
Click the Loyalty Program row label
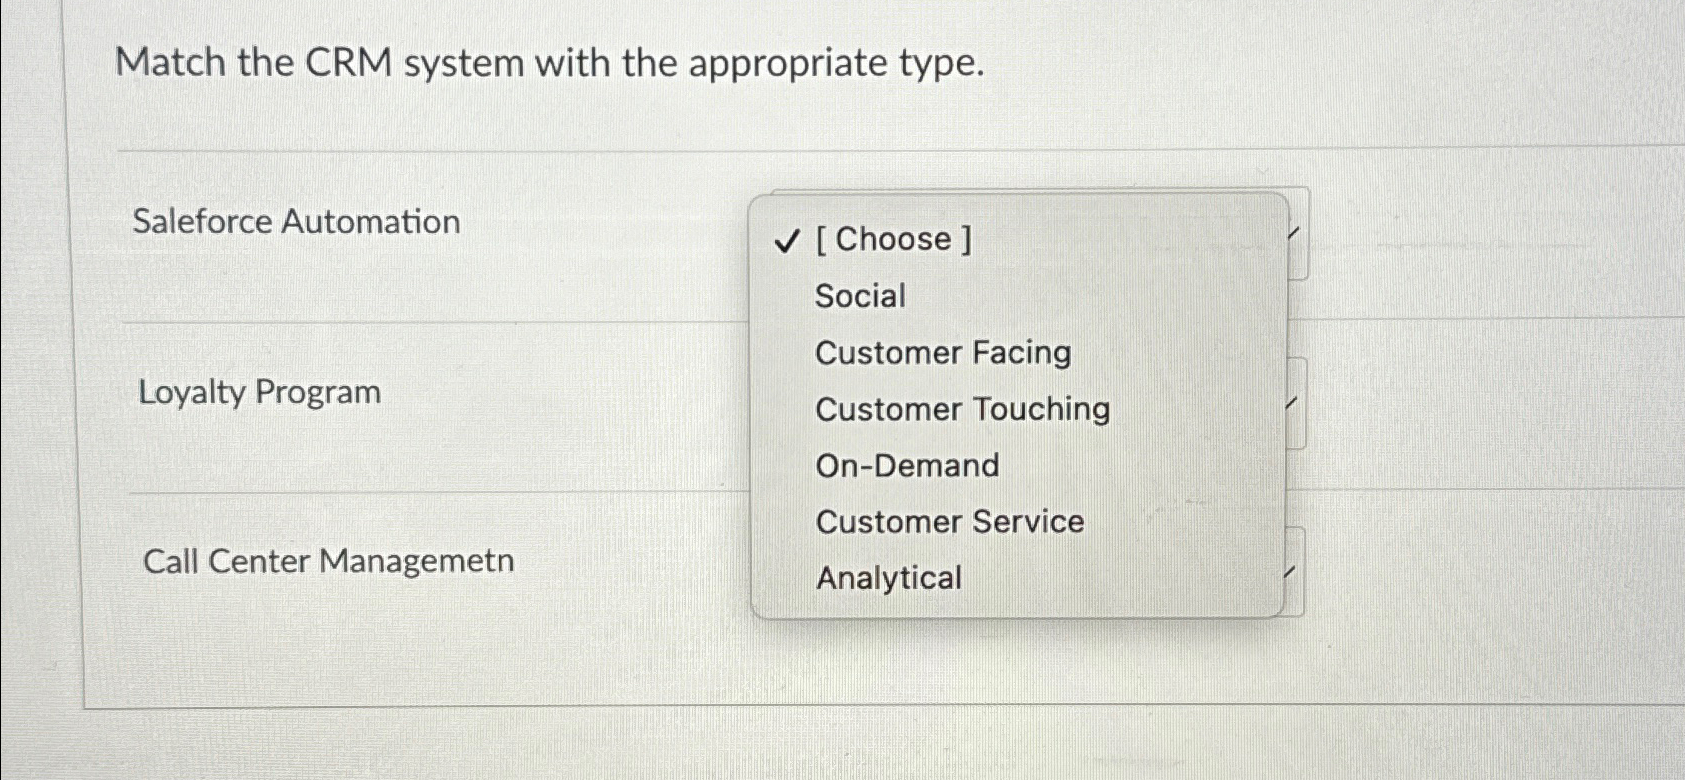click(259, 393)
